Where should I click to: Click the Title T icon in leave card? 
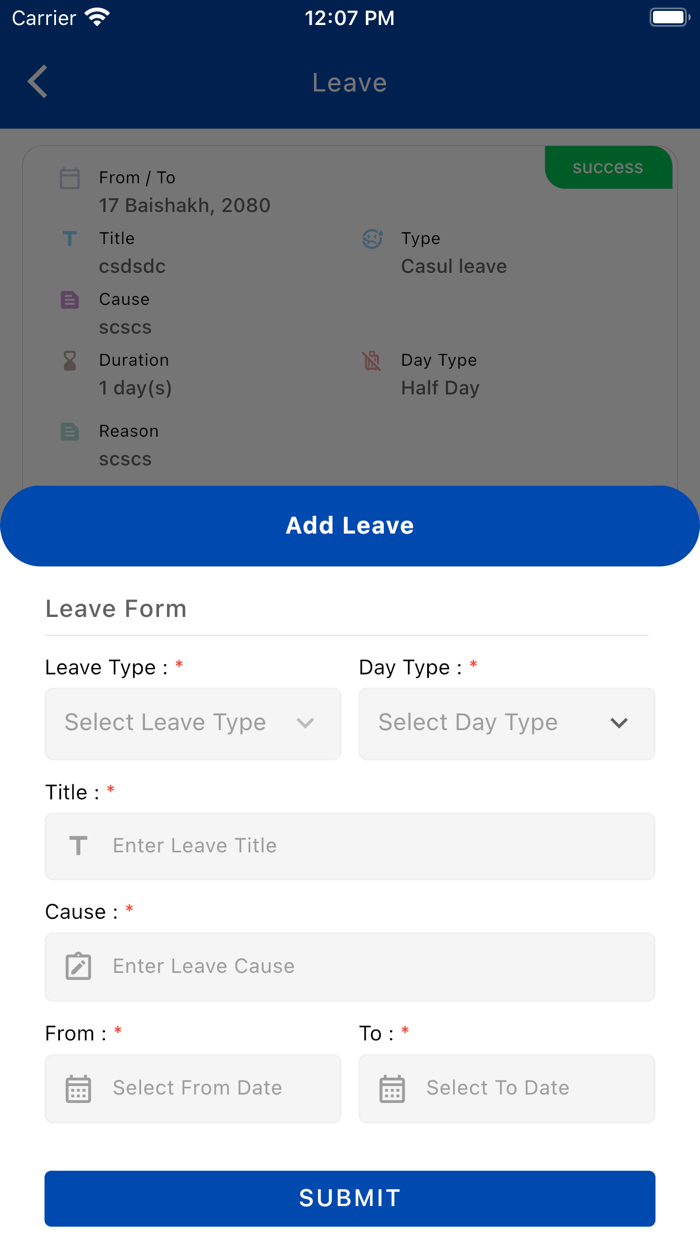tap(70, 239)
